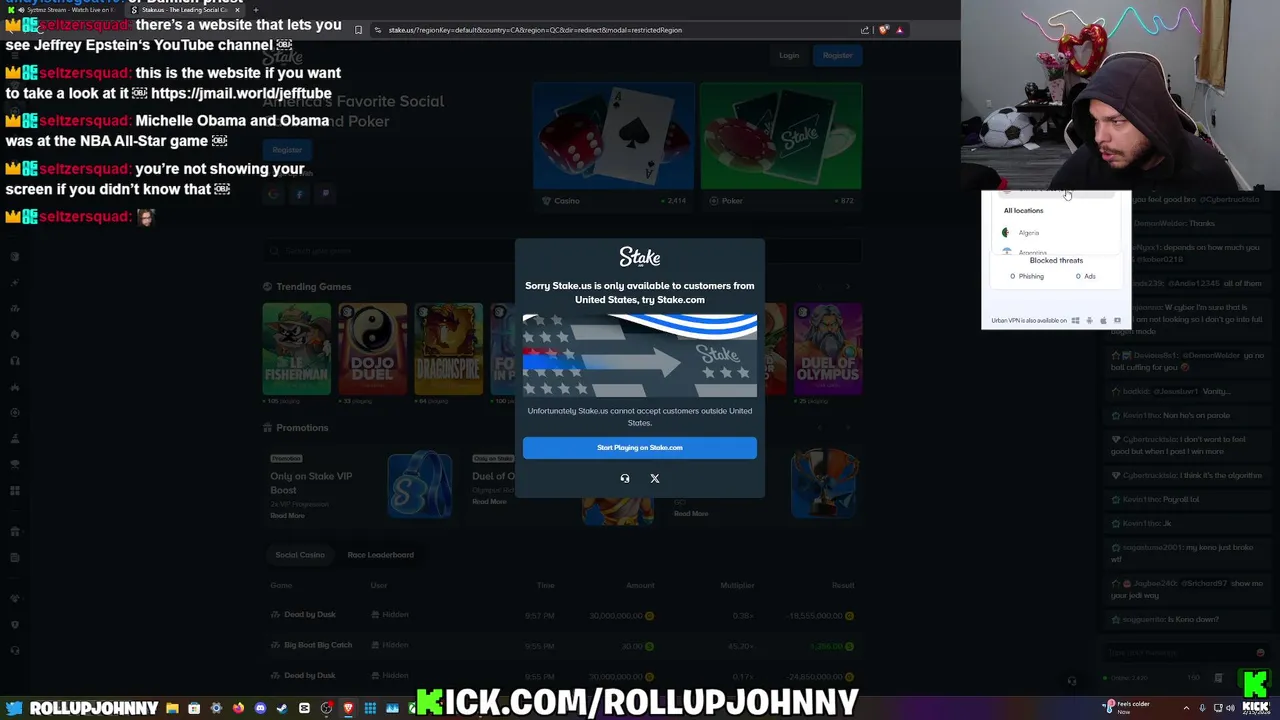Screen dimensions: 1280x720
Task: Click the Trending Games heading
Action: click(314, 287)
